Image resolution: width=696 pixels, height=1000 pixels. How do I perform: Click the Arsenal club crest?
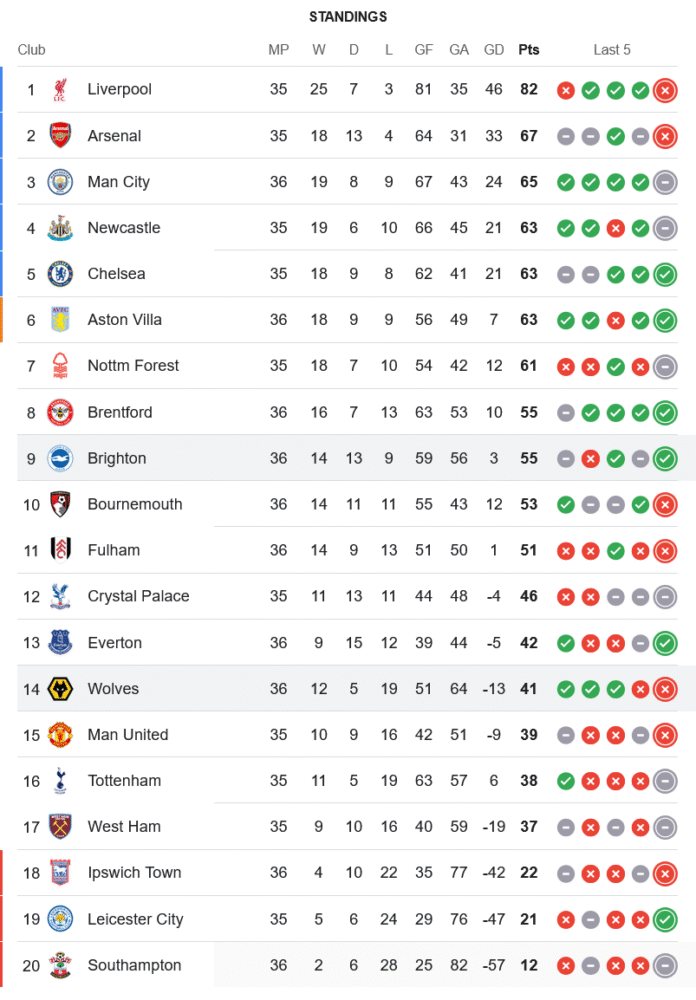click(60, 136)
